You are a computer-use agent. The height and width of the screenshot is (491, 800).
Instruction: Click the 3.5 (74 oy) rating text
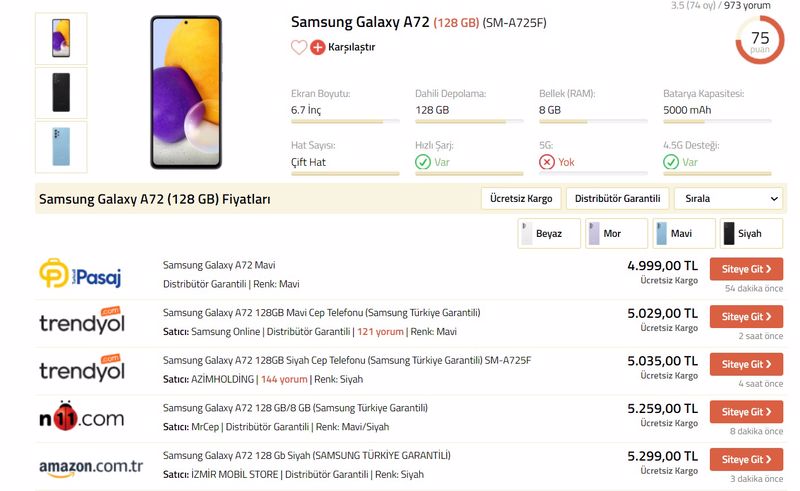tap(693, 6)
